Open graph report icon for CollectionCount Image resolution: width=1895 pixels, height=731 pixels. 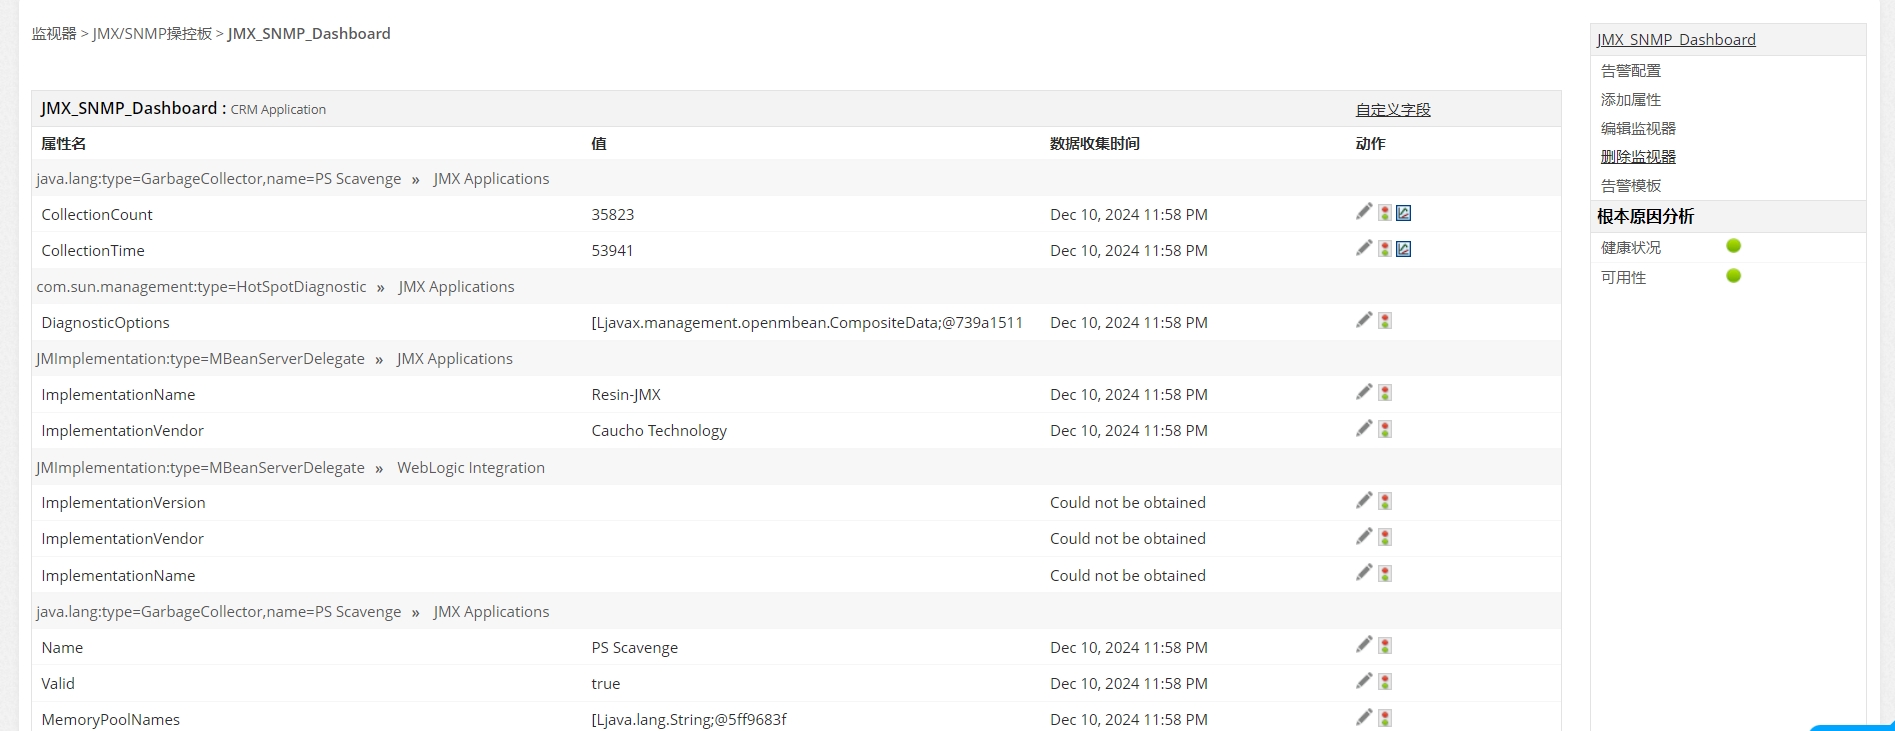pos(1404,213)
